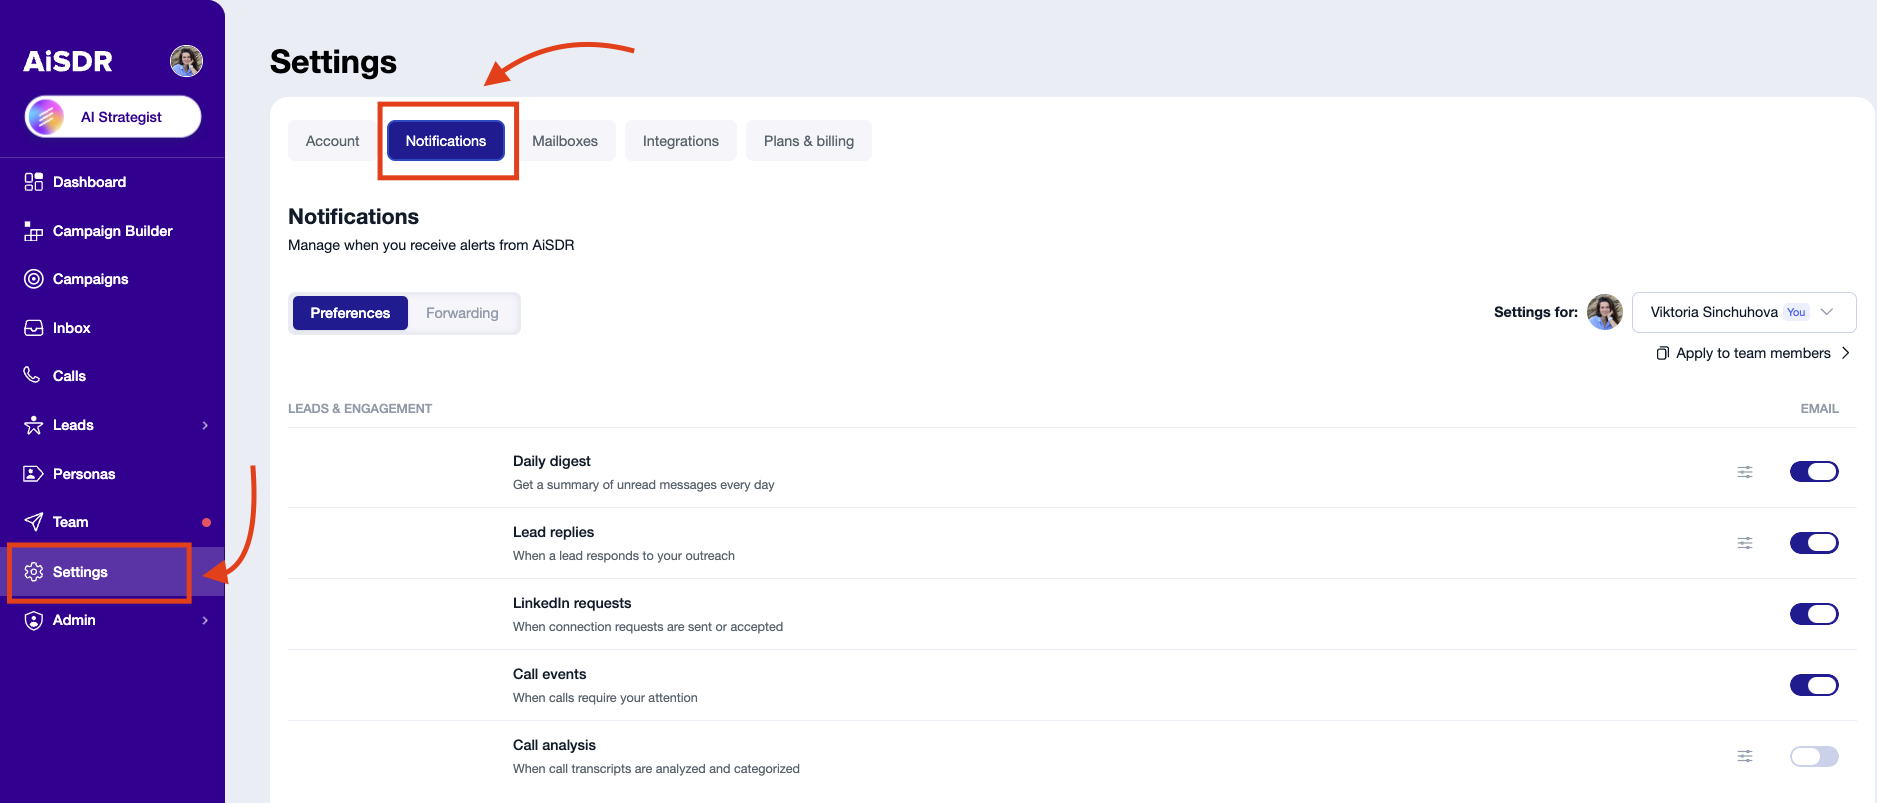1877x803 pixels.
Task: Switch to the Account tab
Action: [332, 141]
